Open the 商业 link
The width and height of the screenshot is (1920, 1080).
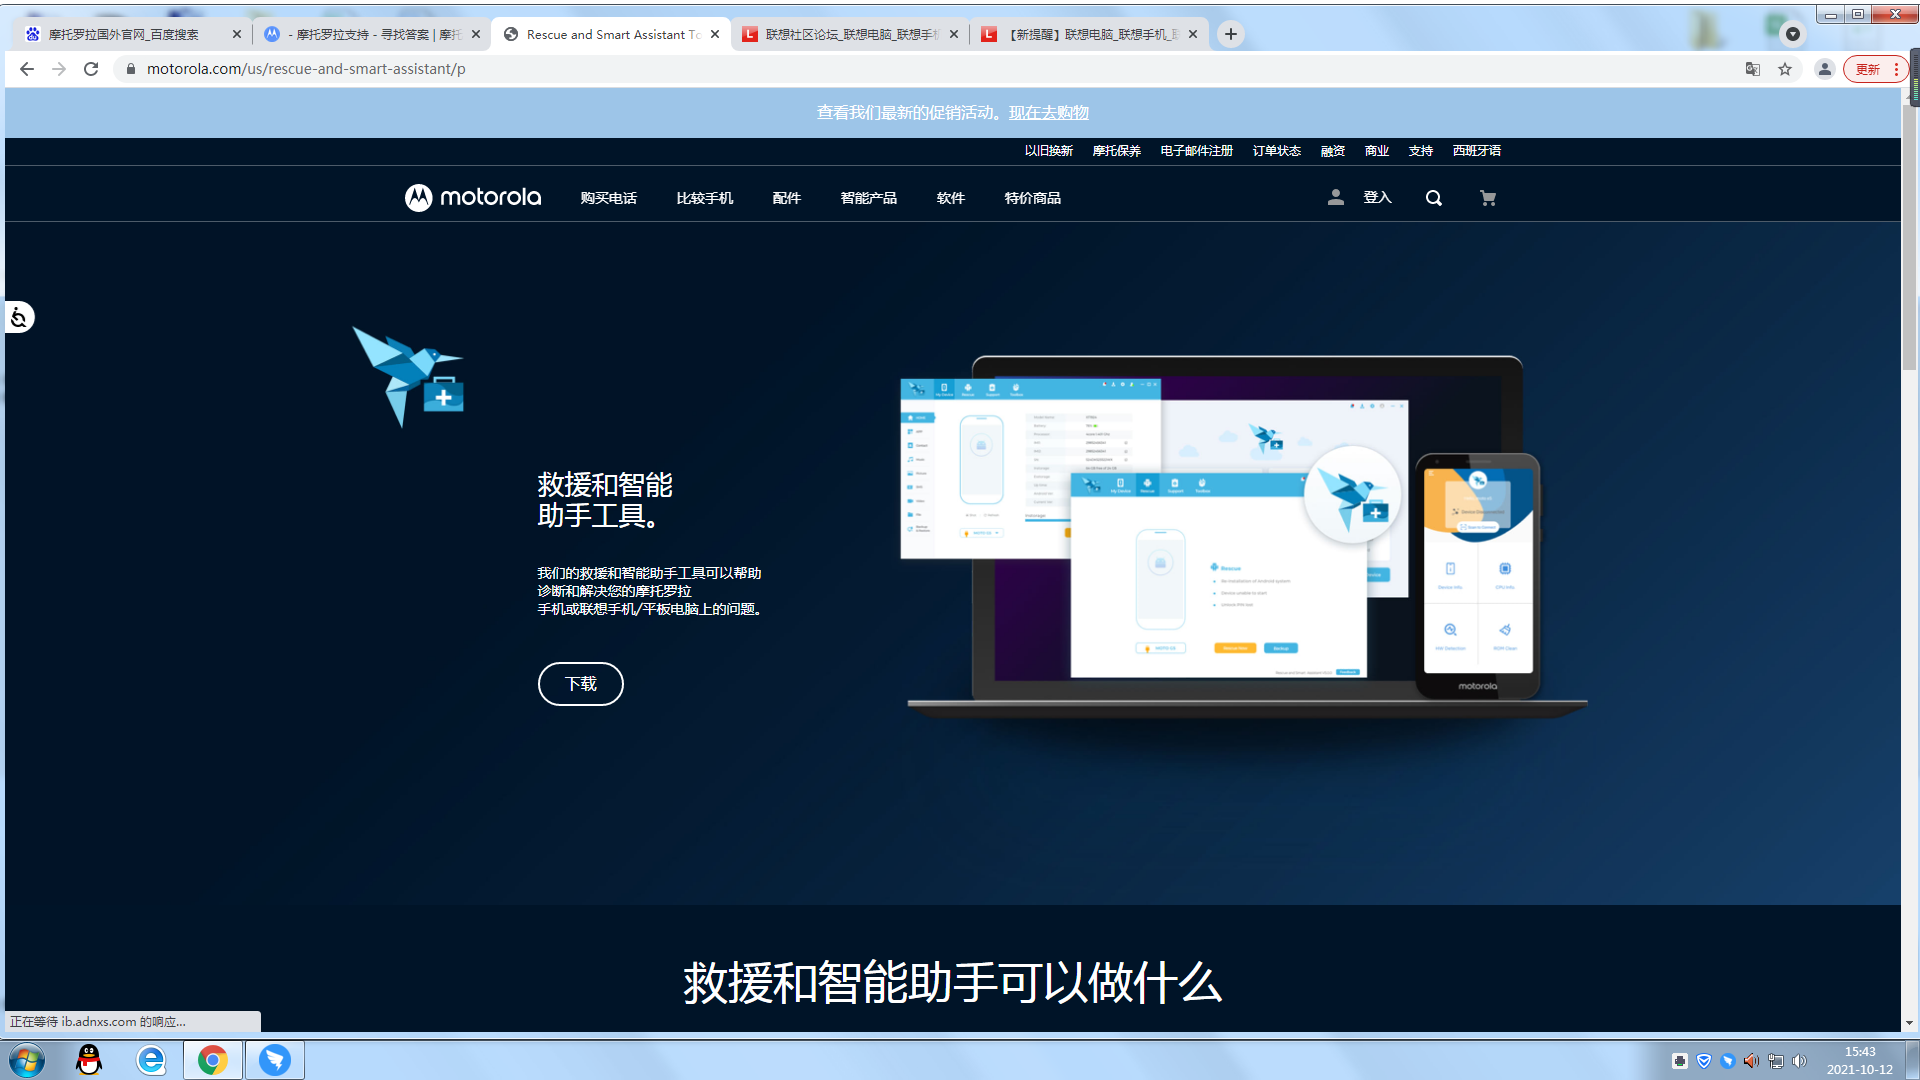pos(1376,151)
